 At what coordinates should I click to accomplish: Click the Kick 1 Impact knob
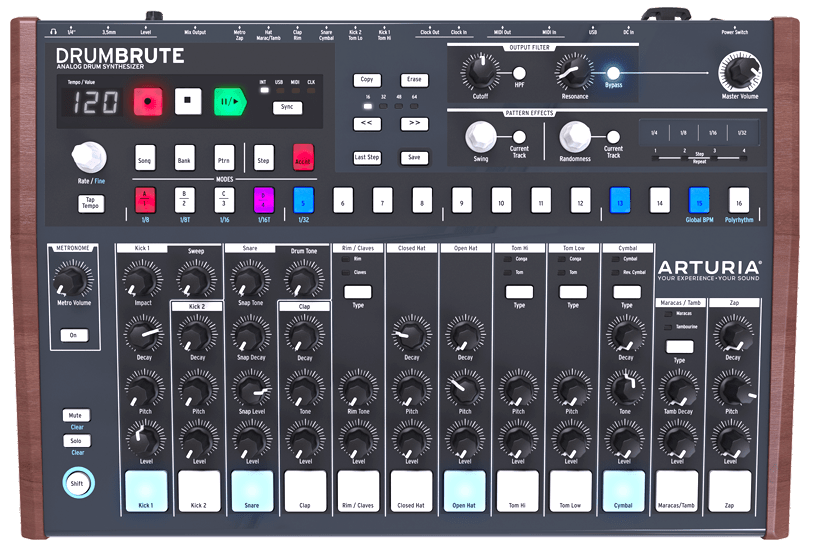[x=142, y=279]
